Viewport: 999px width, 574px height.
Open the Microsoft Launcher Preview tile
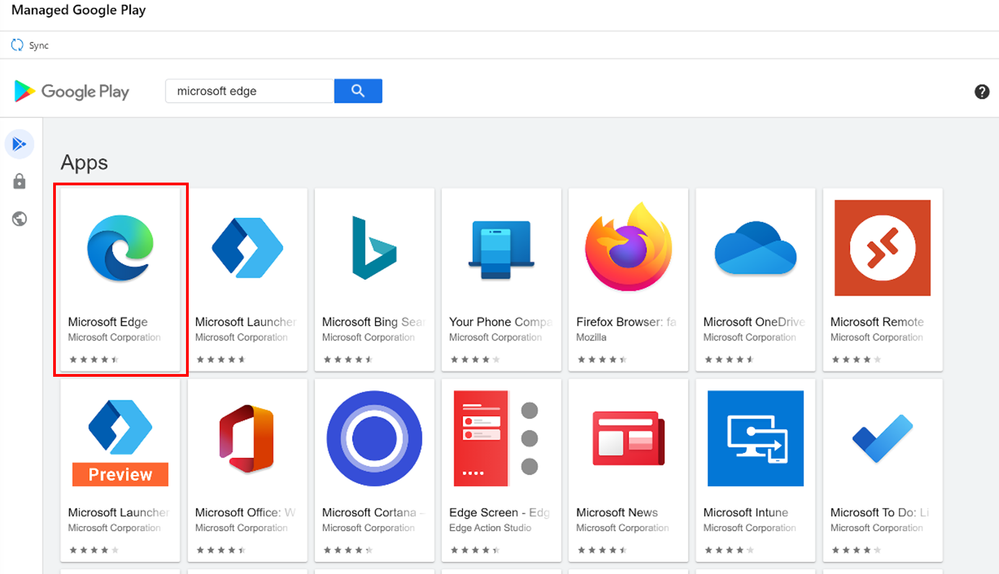tap(120, 470)
